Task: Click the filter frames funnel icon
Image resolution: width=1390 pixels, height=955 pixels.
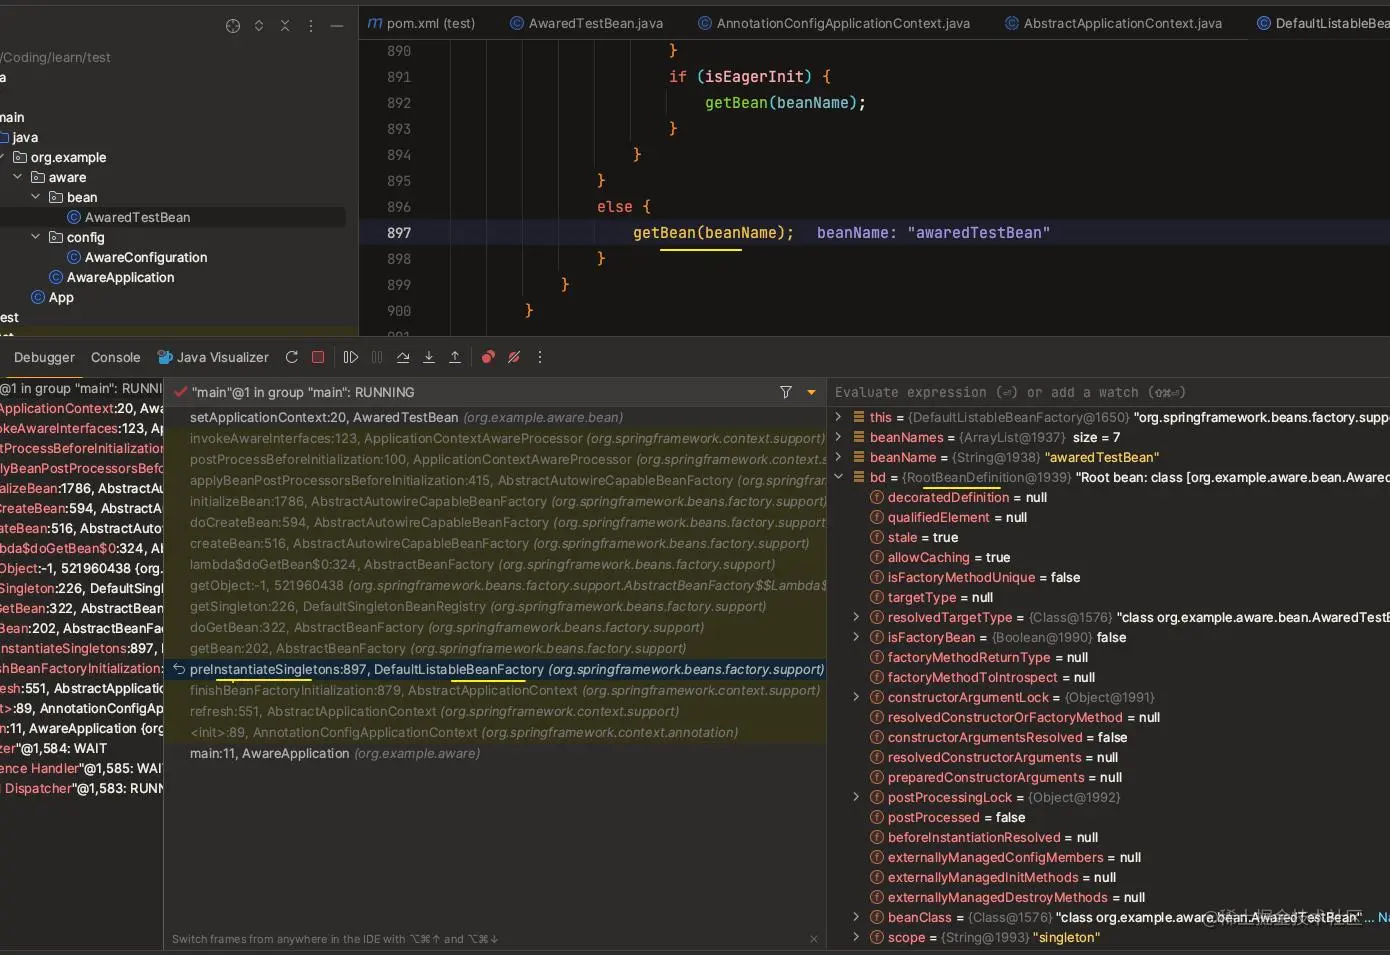Action: 786,392
